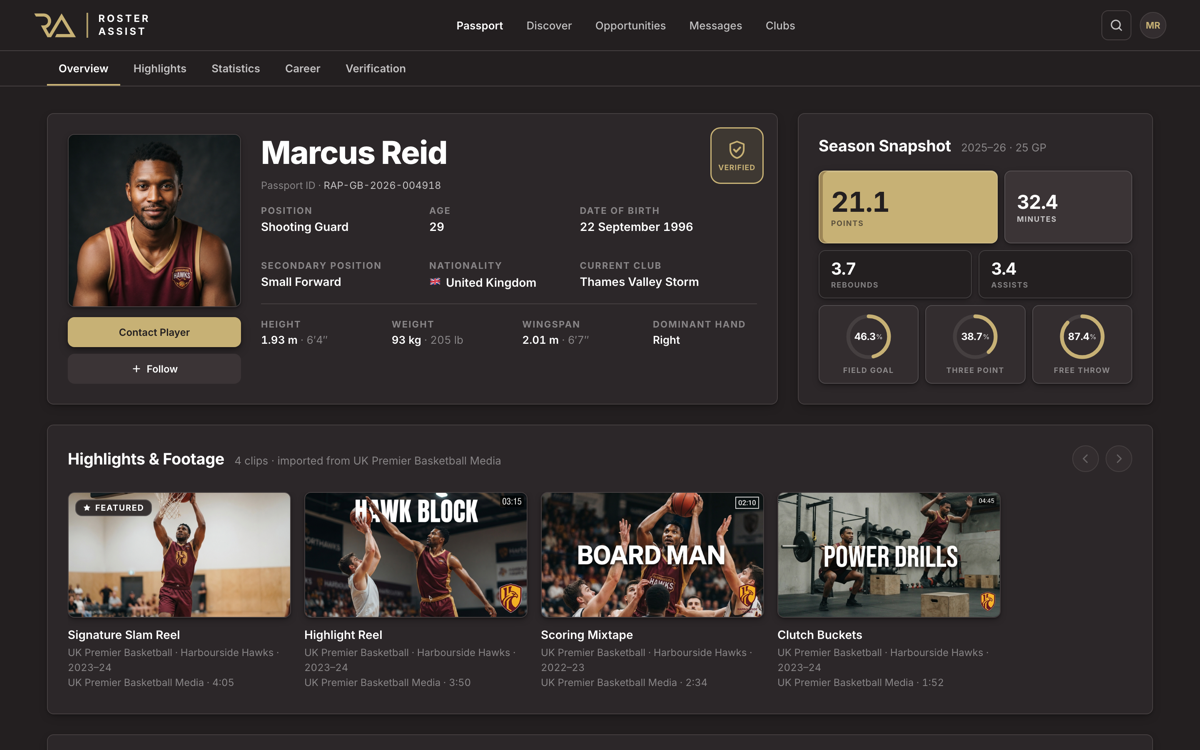Play the Power Drills video thumbnail

click(x=889, y=555)
